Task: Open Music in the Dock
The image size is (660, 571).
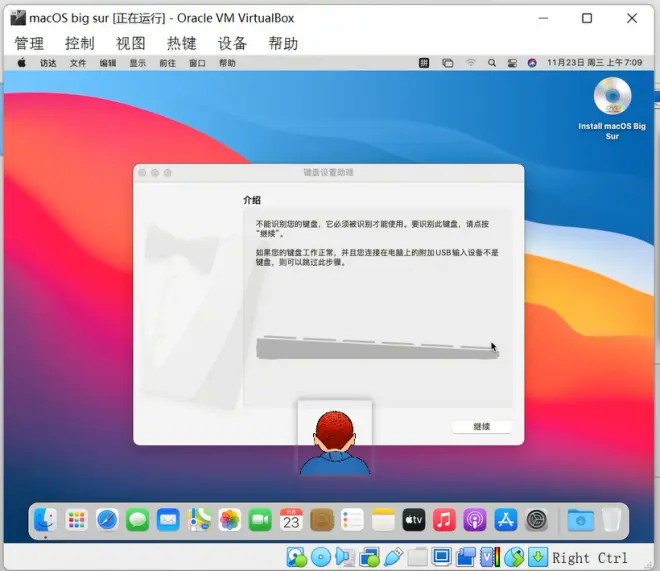Action: point(444,520)
